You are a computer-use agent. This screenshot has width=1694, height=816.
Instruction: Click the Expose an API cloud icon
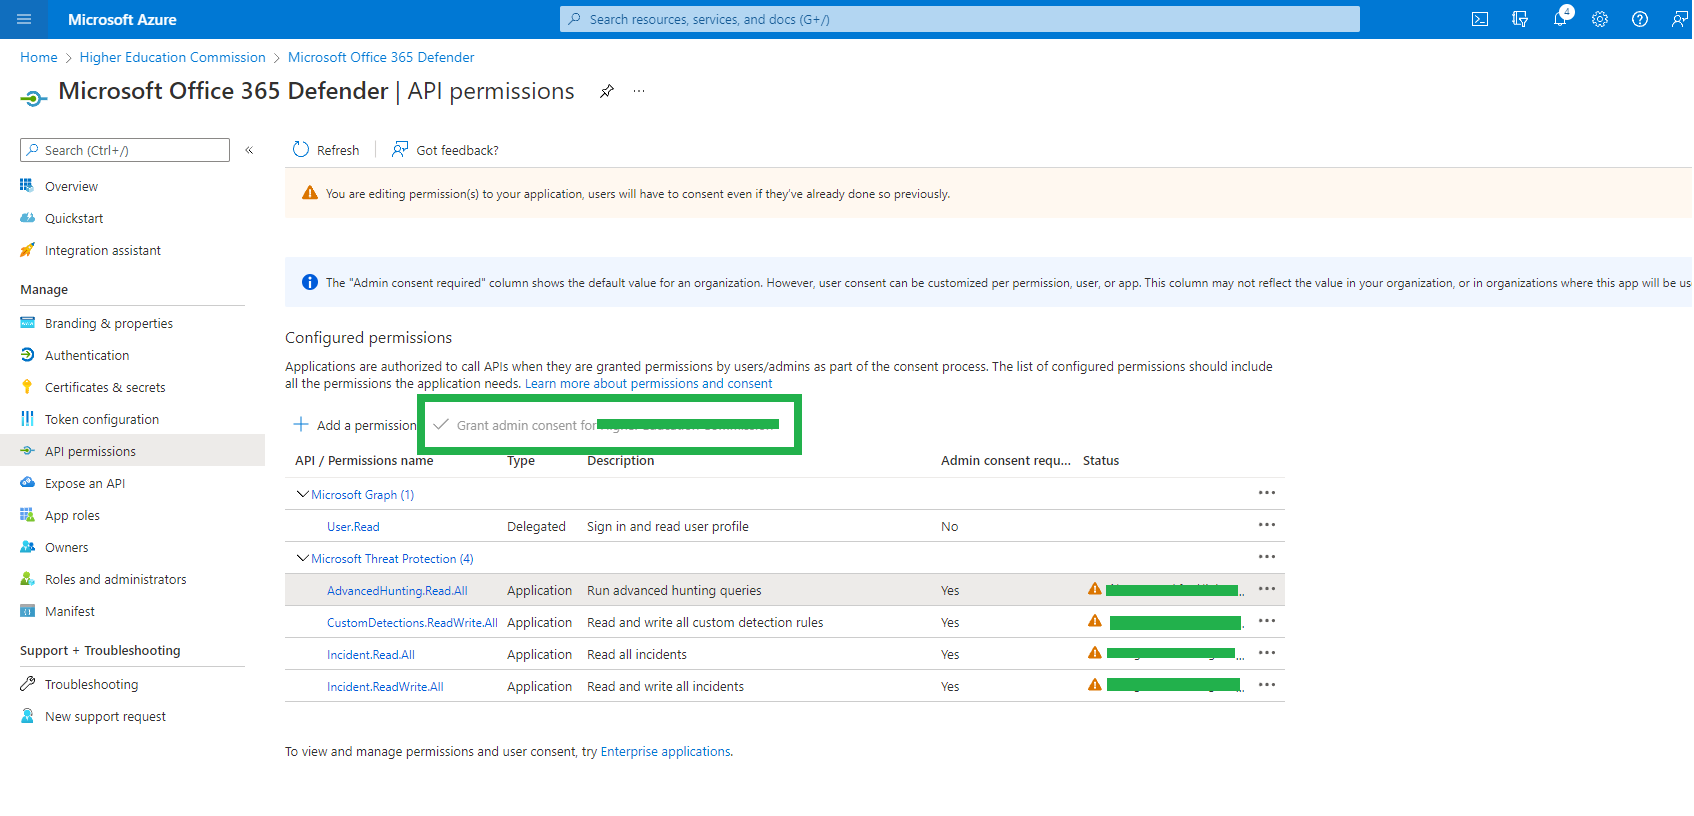[27, 483]
